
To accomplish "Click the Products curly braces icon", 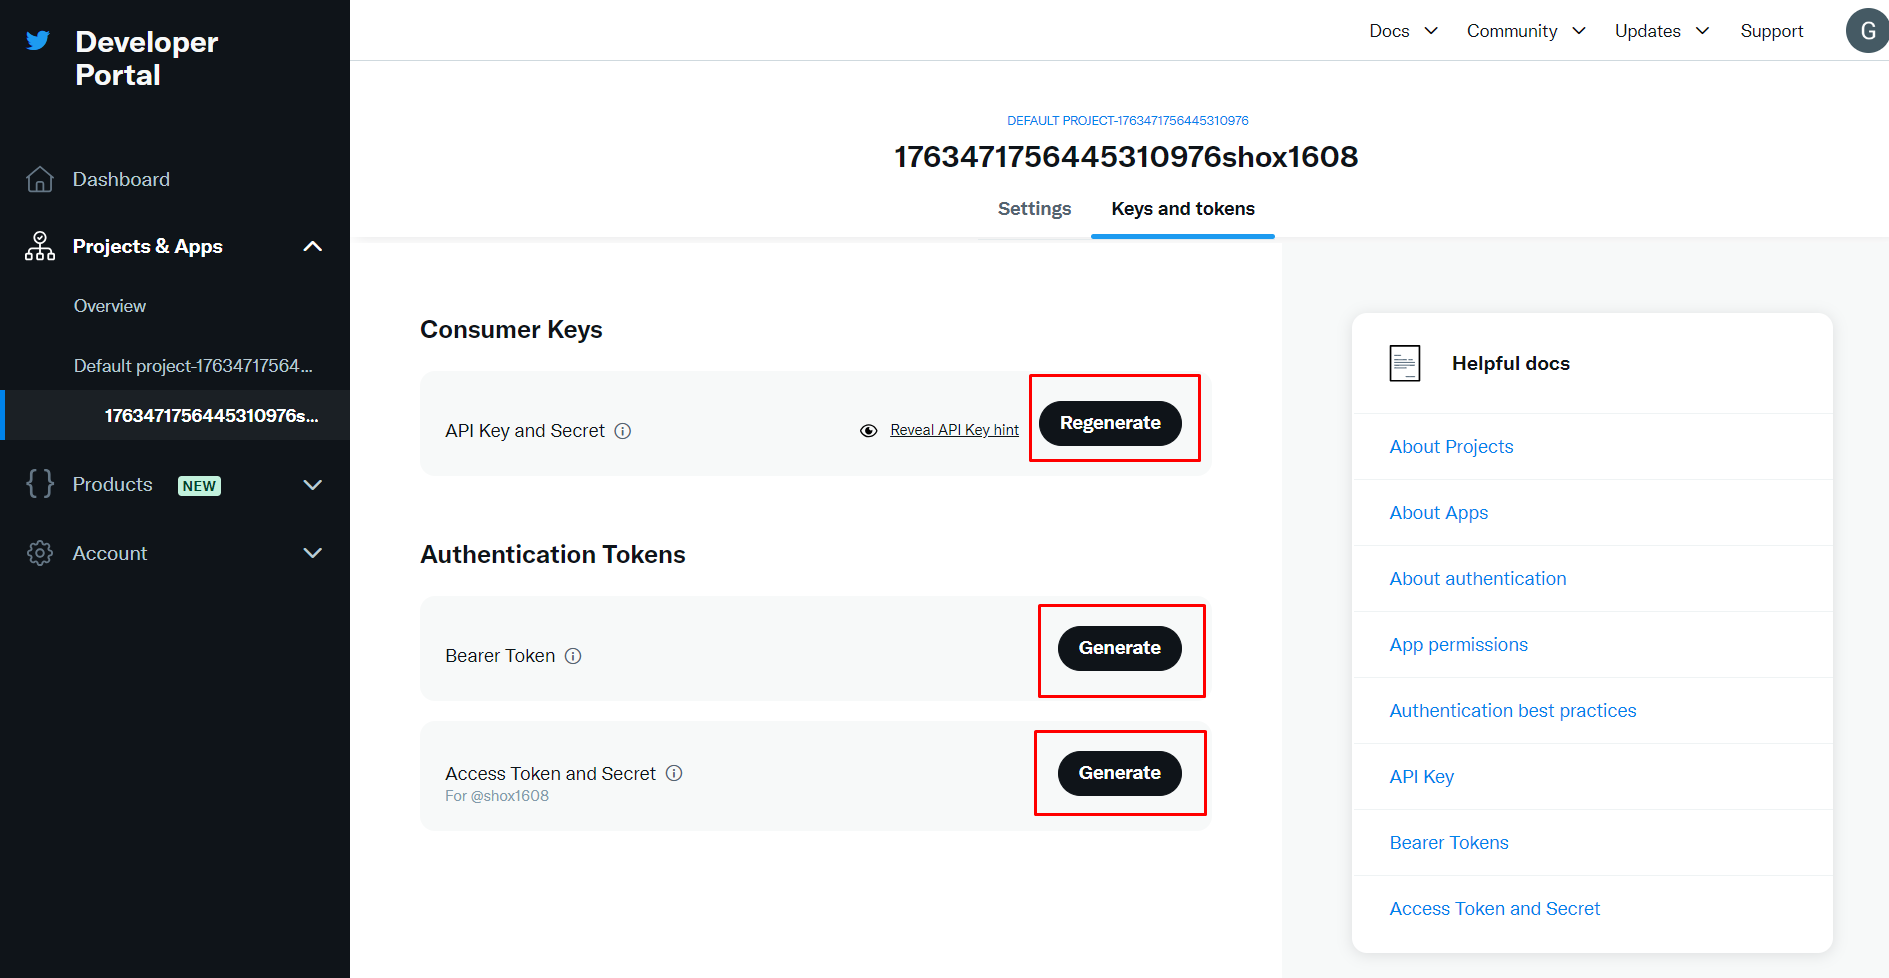I will tap(40, 484).
